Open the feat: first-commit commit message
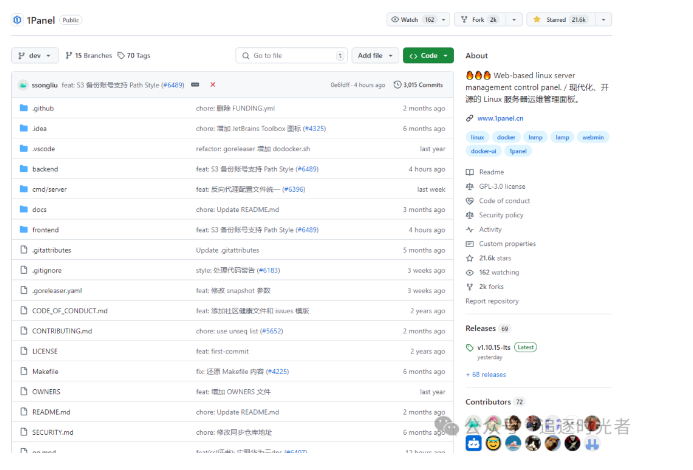693x470 pixels. coord(222,352)
